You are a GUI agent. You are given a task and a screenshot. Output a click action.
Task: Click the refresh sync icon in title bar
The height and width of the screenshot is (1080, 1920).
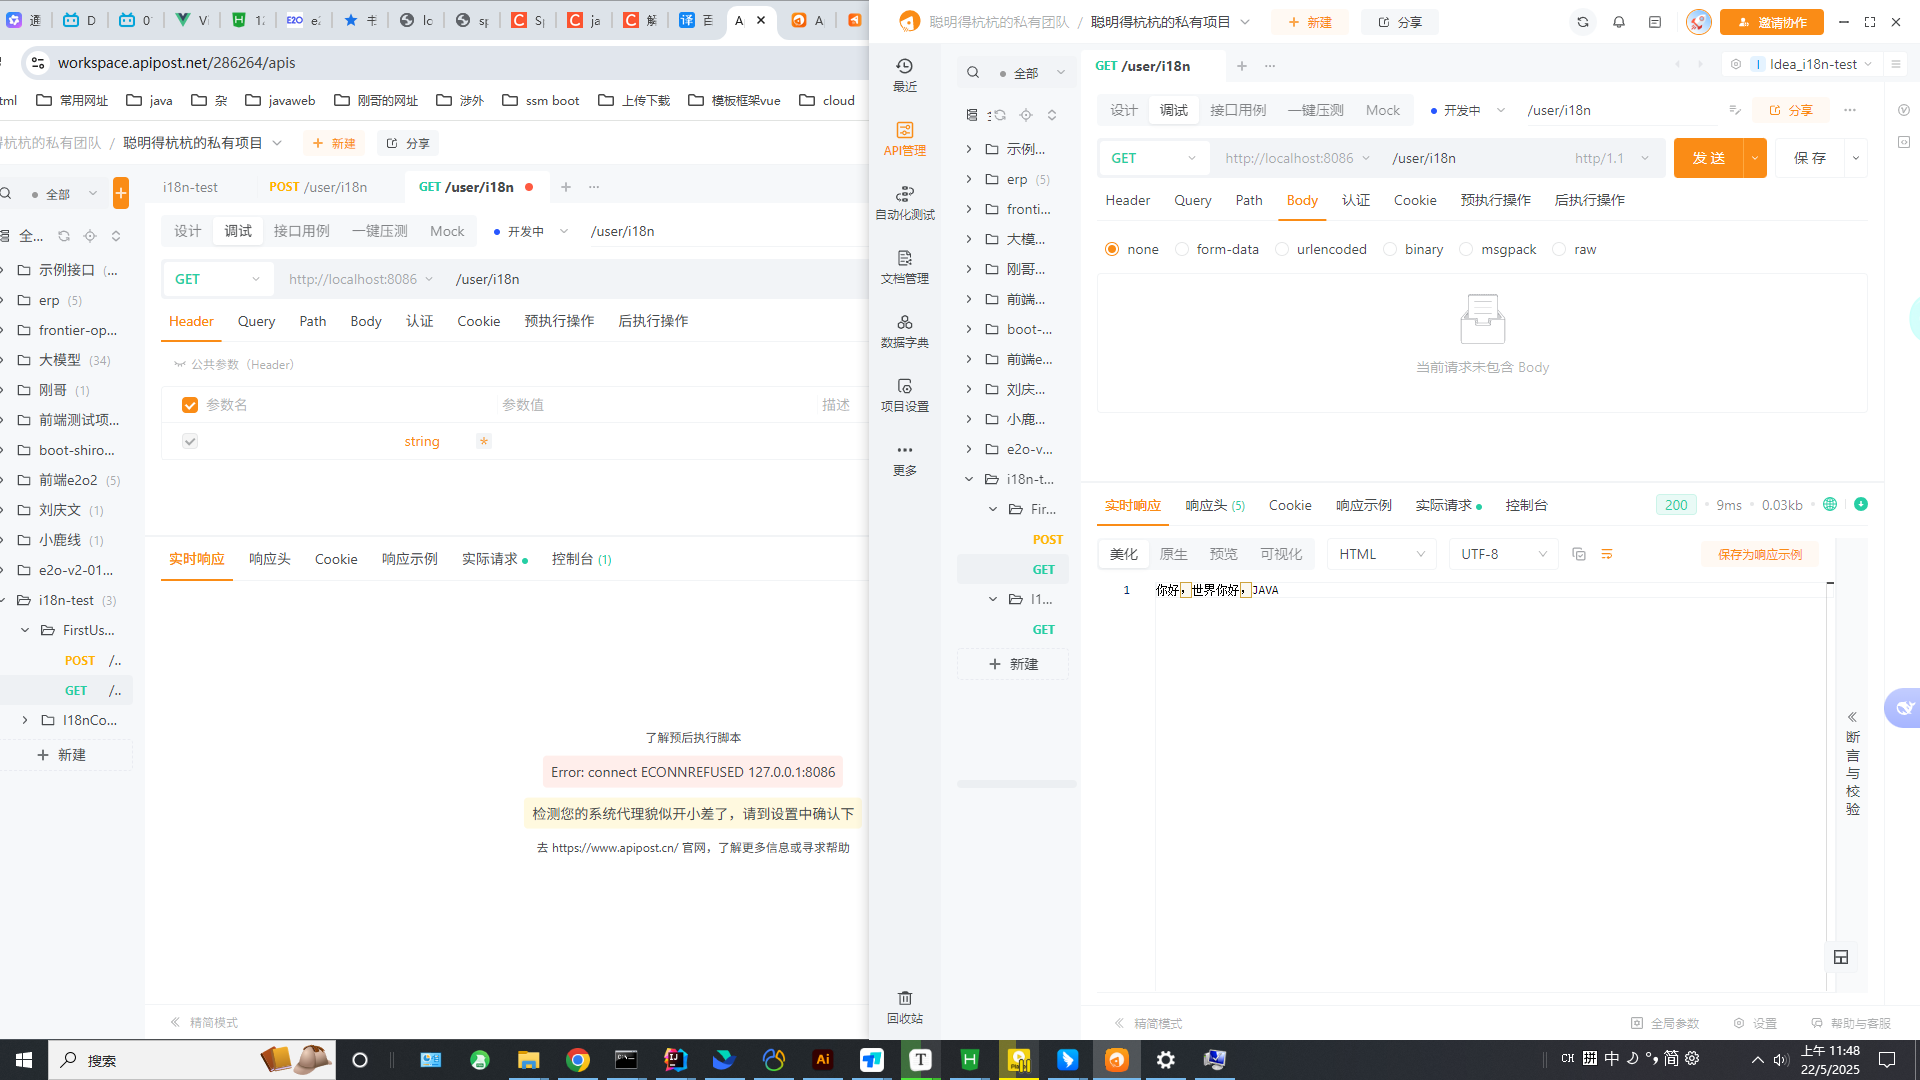[x=1582, y=22]
